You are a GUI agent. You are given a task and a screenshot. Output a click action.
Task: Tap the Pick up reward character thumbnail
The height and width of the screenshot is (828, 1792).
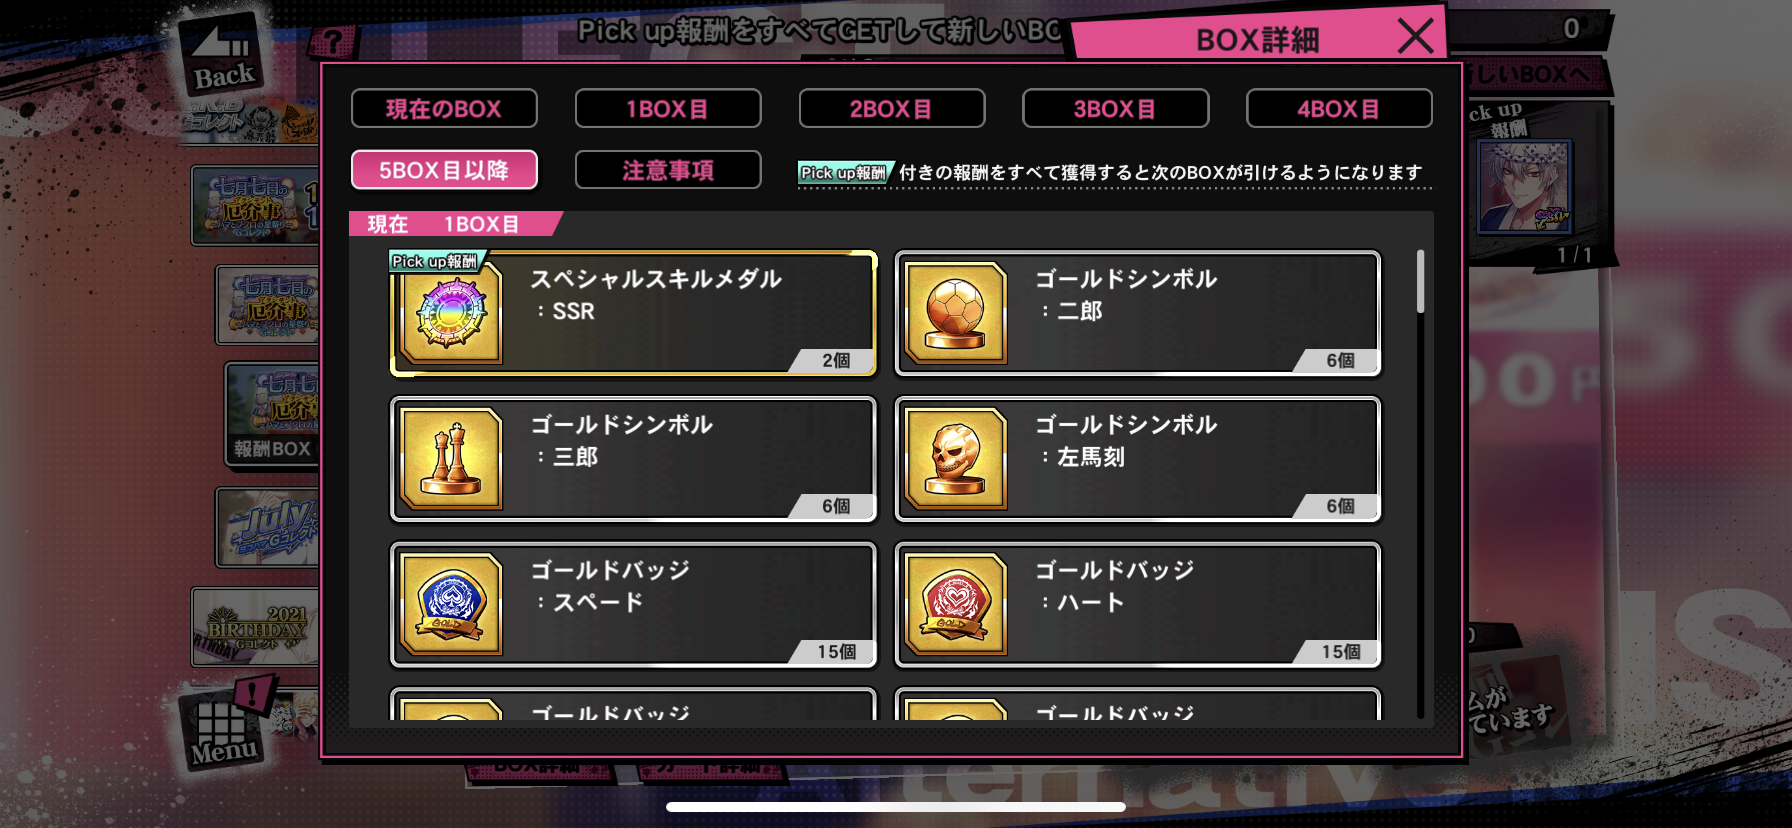point(1525,186)
